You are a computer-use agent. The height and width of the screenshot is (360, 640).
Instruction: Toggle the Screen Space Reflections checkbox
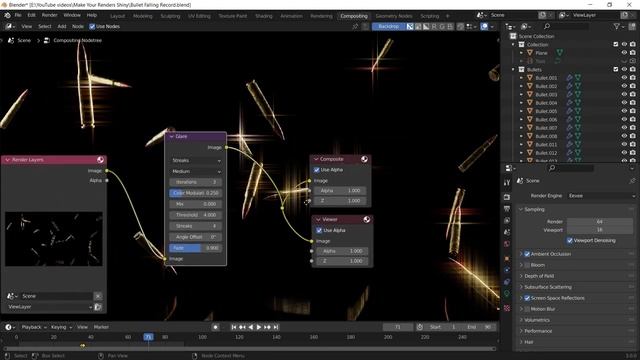(x=527, y=298)
